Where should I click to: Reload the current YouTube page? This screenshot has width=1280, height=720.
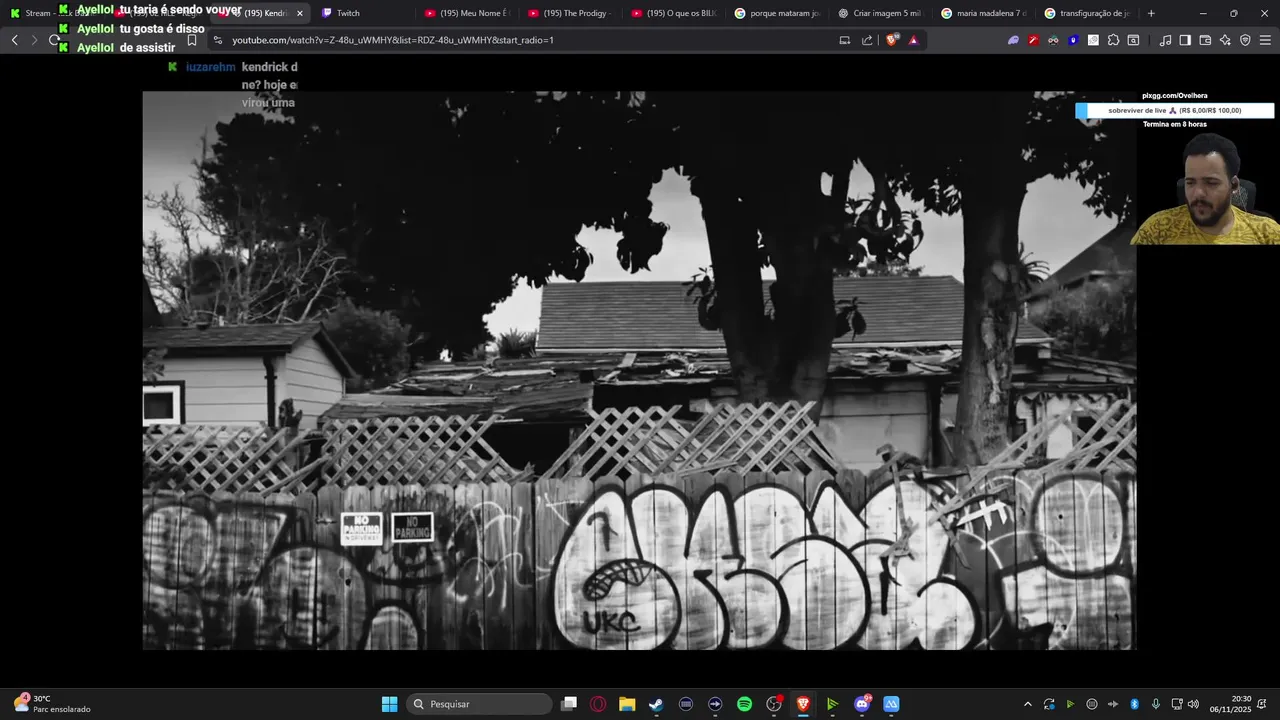point(54,40)
